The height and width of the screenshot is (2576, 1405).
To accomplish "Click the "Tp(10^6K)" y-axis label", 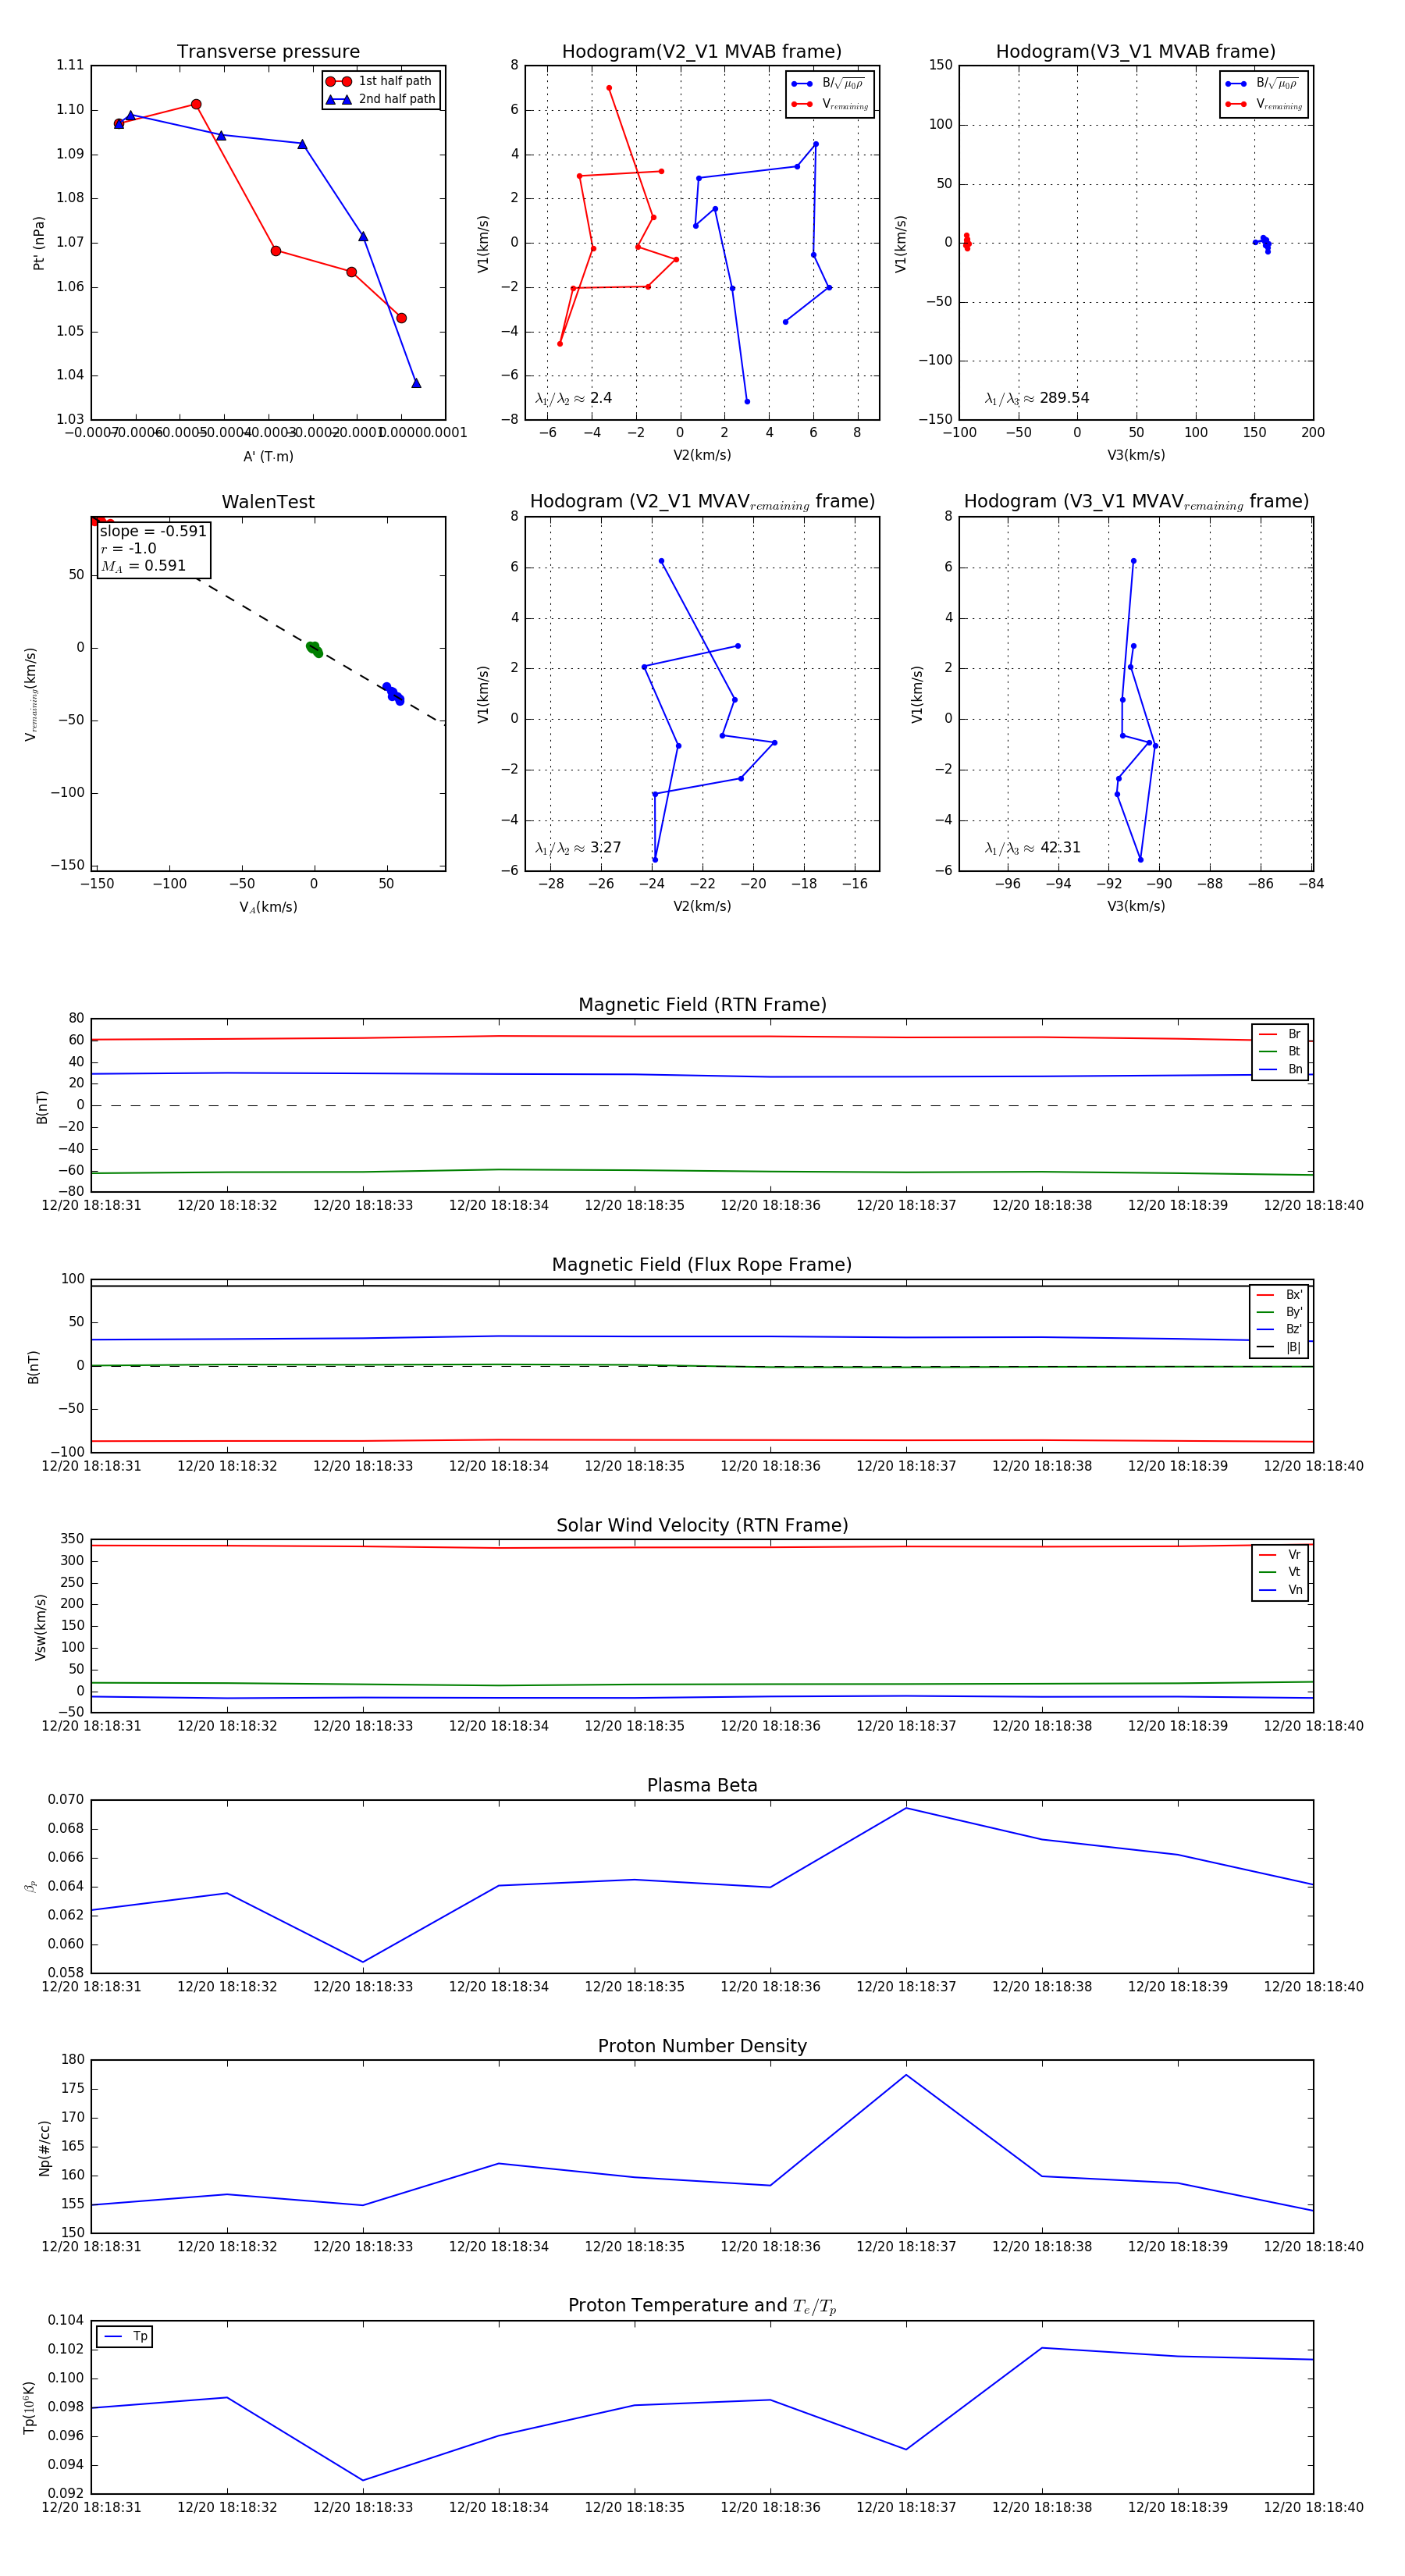I will coord(29,2407).
